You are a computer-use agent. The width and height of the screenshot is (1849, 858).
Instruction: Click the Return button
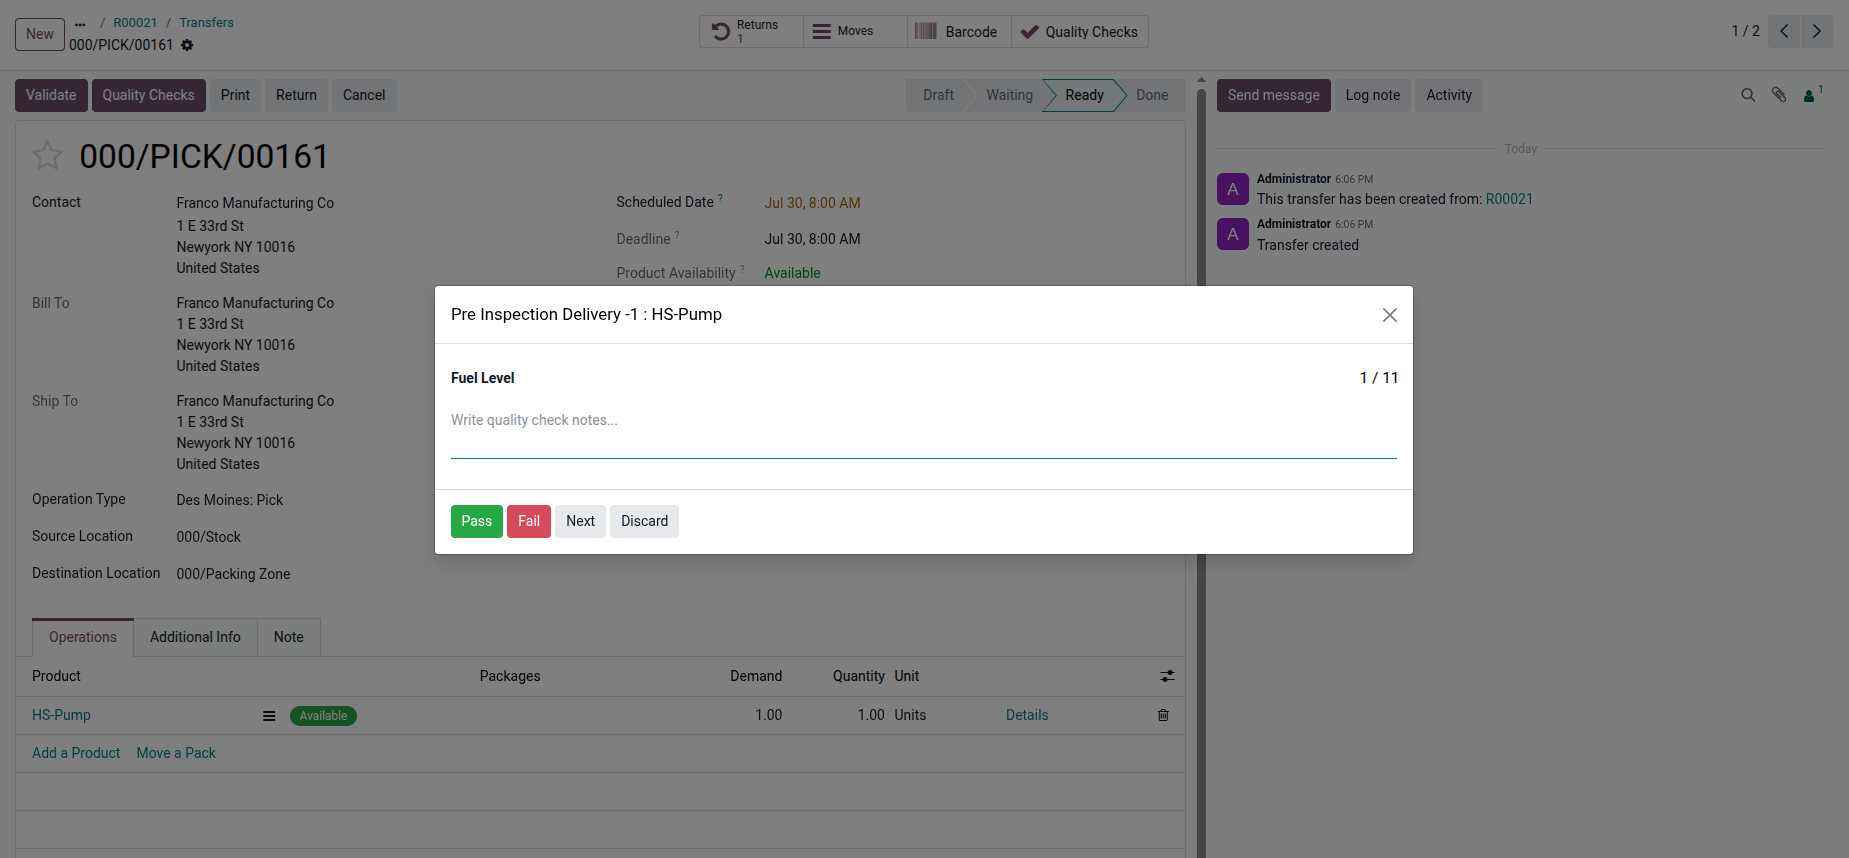(x=296, y=95)
